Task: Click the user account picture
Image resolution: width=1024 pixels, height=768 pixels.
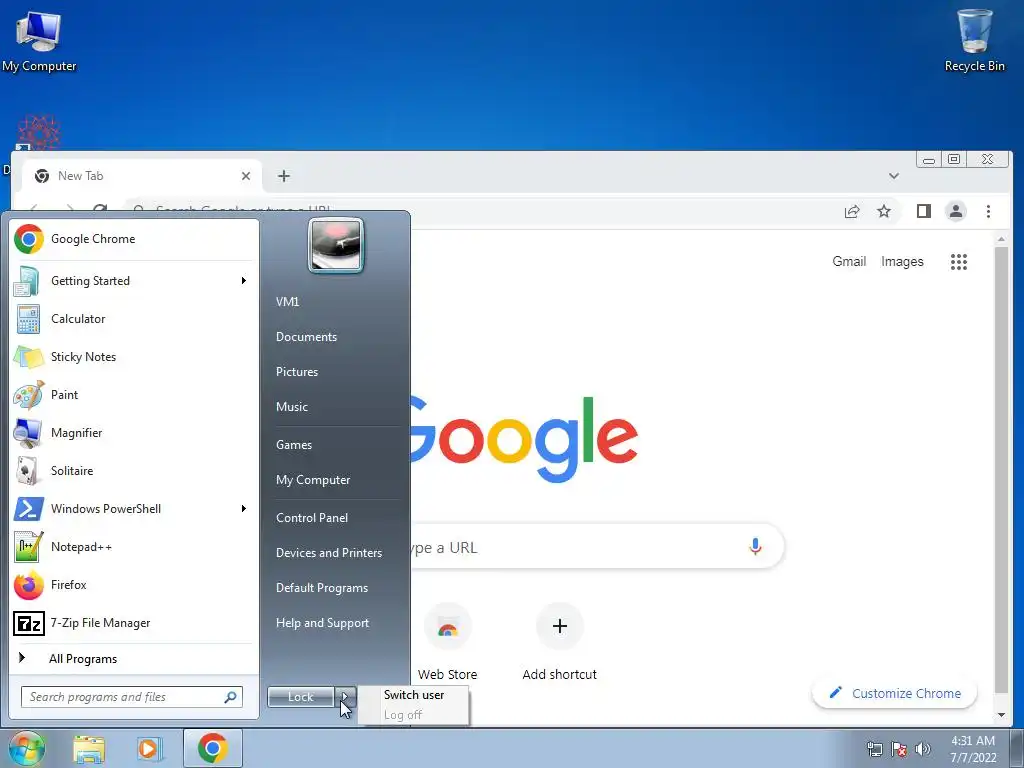Action: [336, 246]
